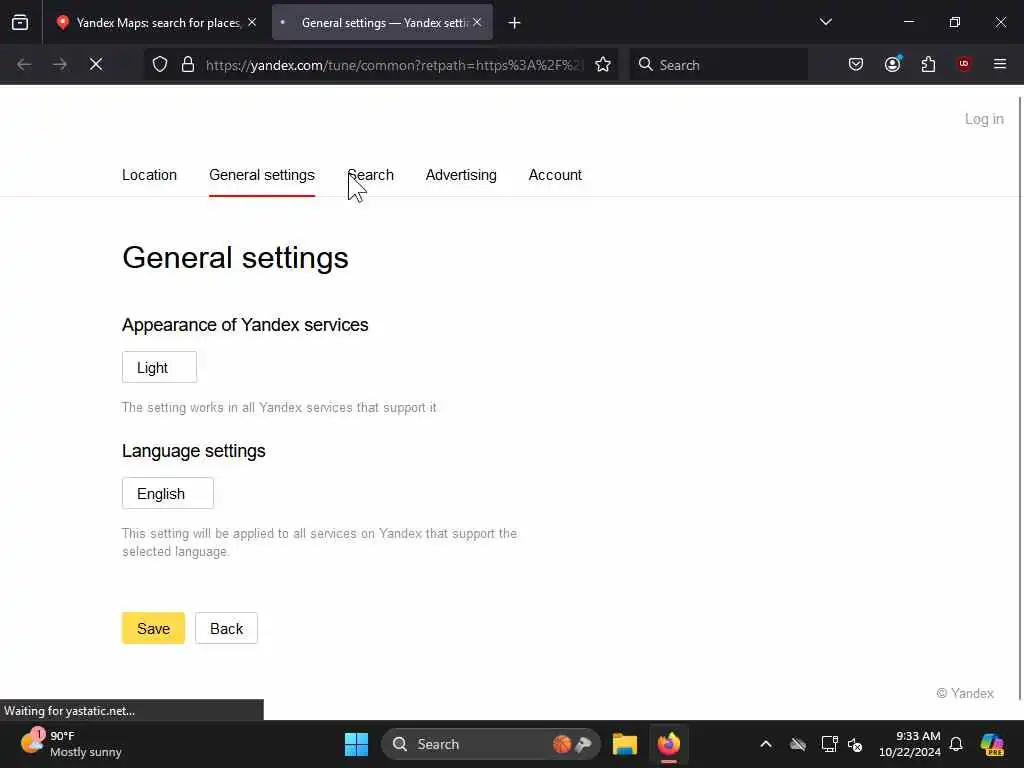Screen dimensions: 1024x768
Task: Open the clock and date panel
Action: (x=910, y=744)
